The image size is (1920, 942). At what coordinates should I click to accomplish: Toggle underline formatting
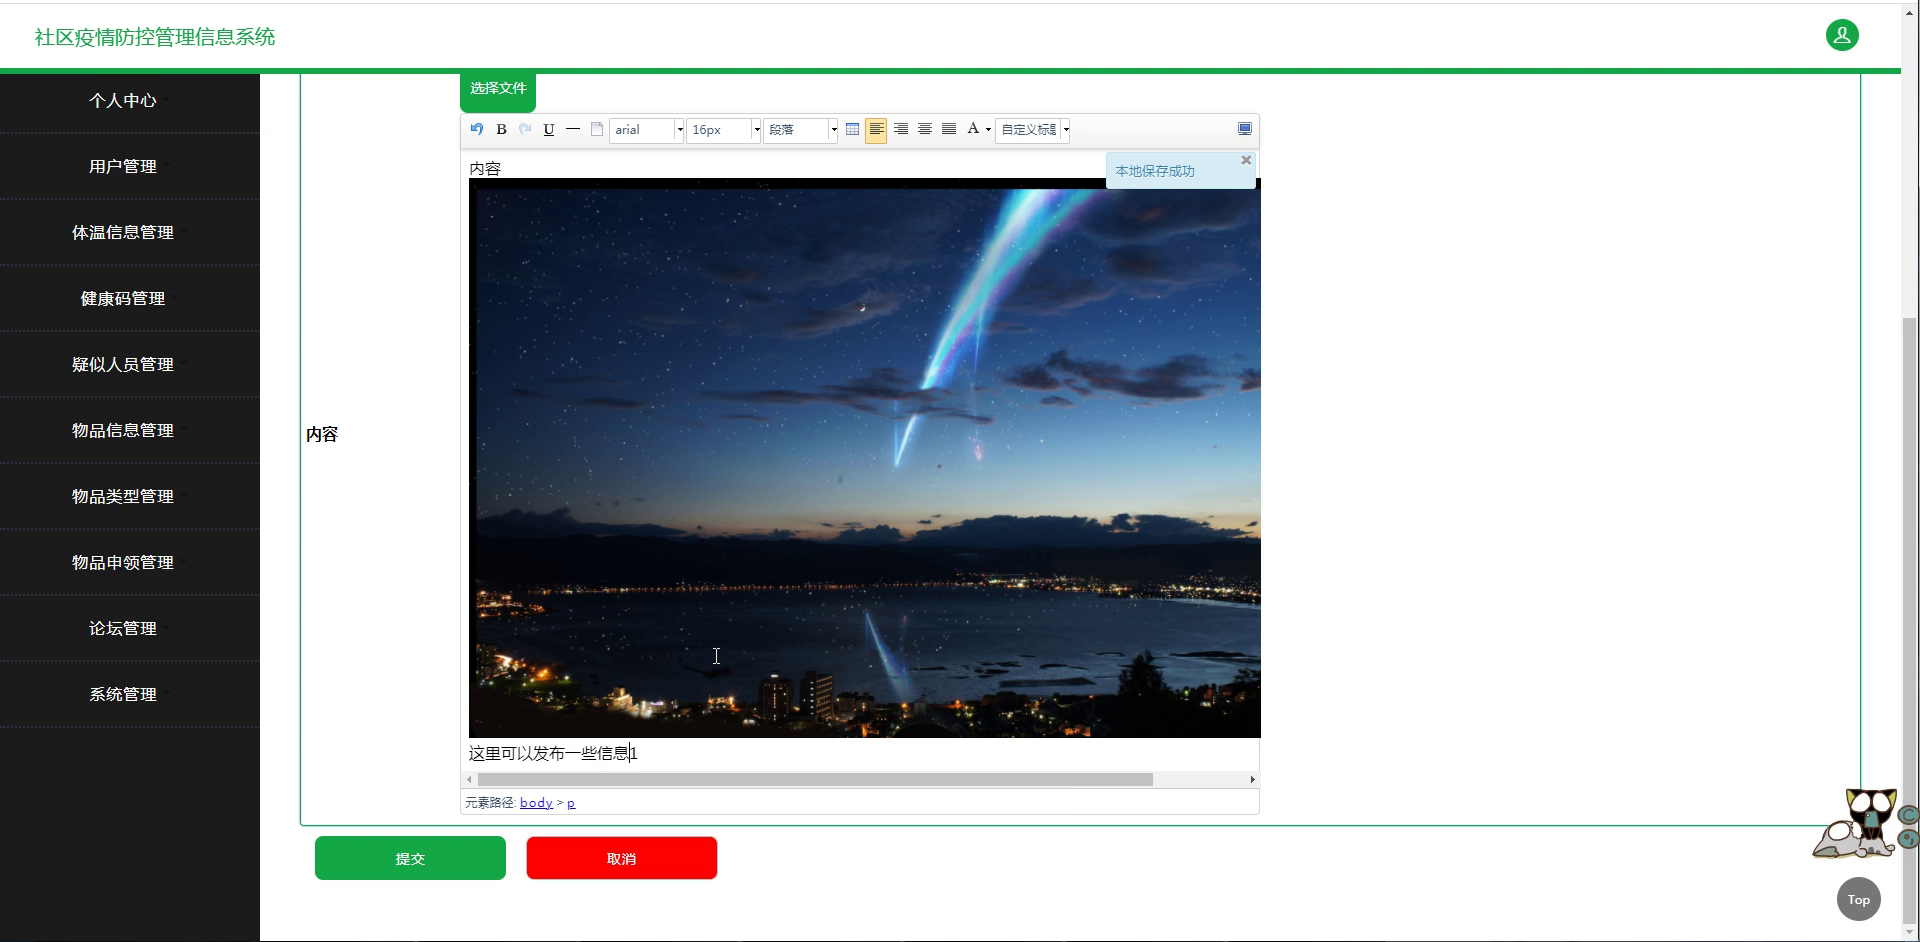(x=549, y=129)
